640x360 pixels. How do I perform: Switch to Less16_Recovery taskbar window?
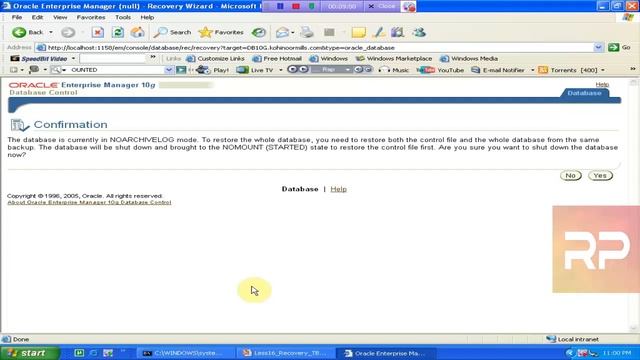tap(287, 353)
